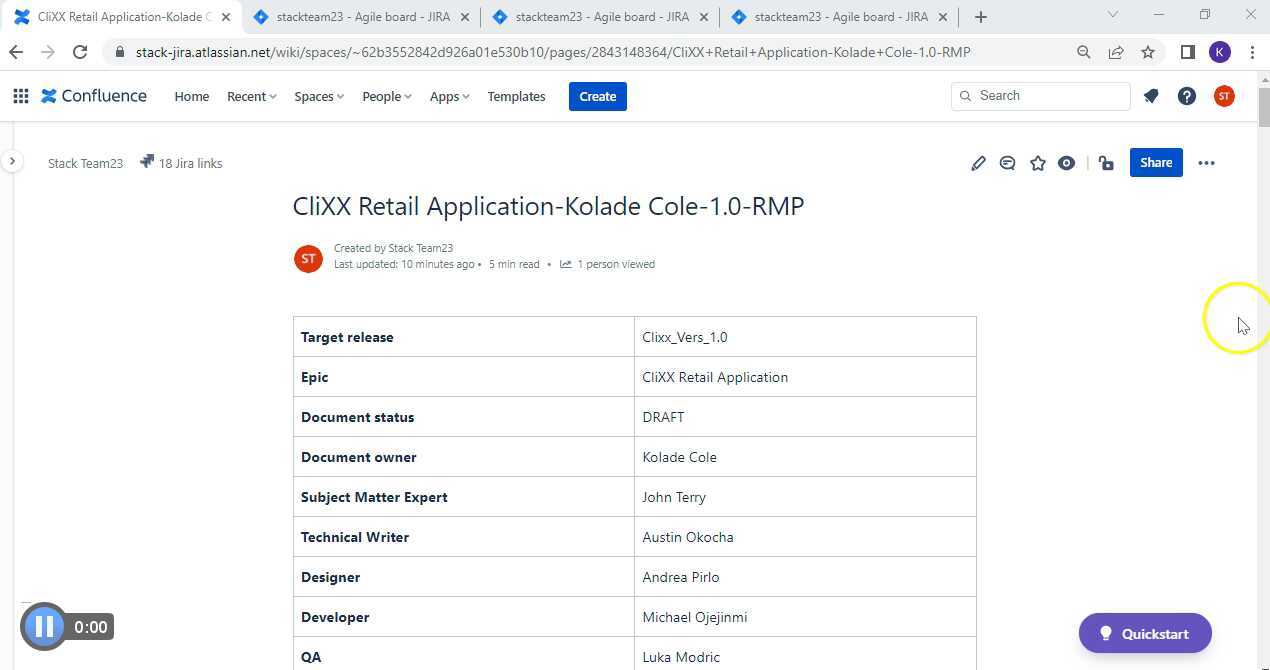The width and height of the screenshot is (1270, 670).
Task: Open the Quickstart panel
Action: [1144, 633]
